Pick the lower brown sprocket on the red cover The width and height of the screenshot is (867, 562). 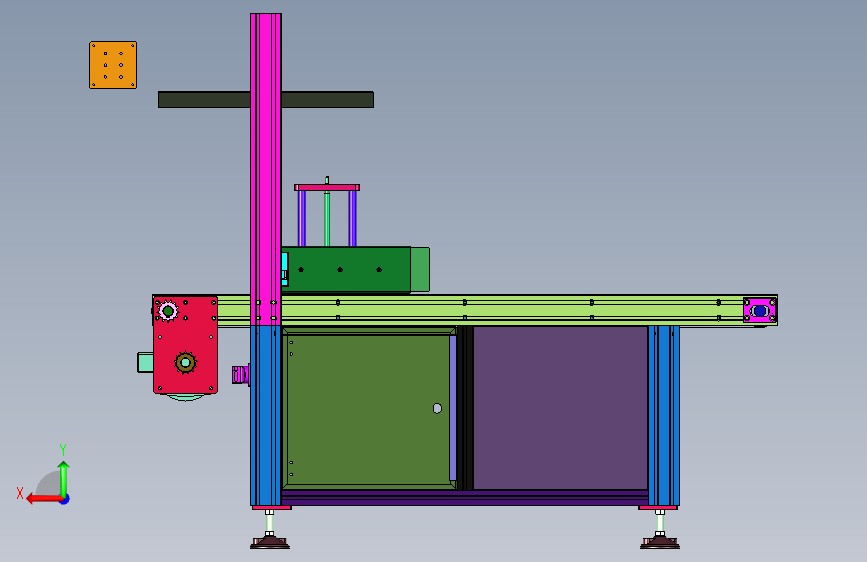(186, 363)
